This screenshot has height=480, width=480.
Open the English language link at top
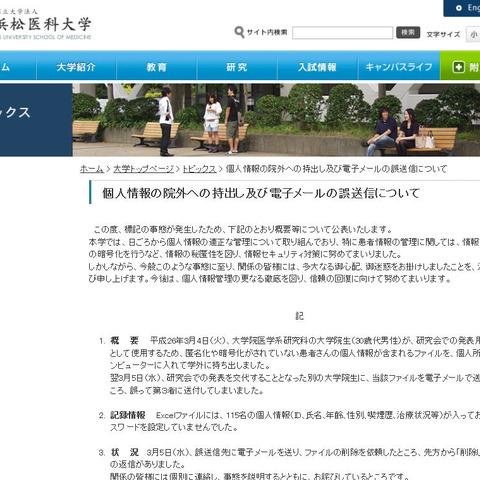[x=462, y=8]
